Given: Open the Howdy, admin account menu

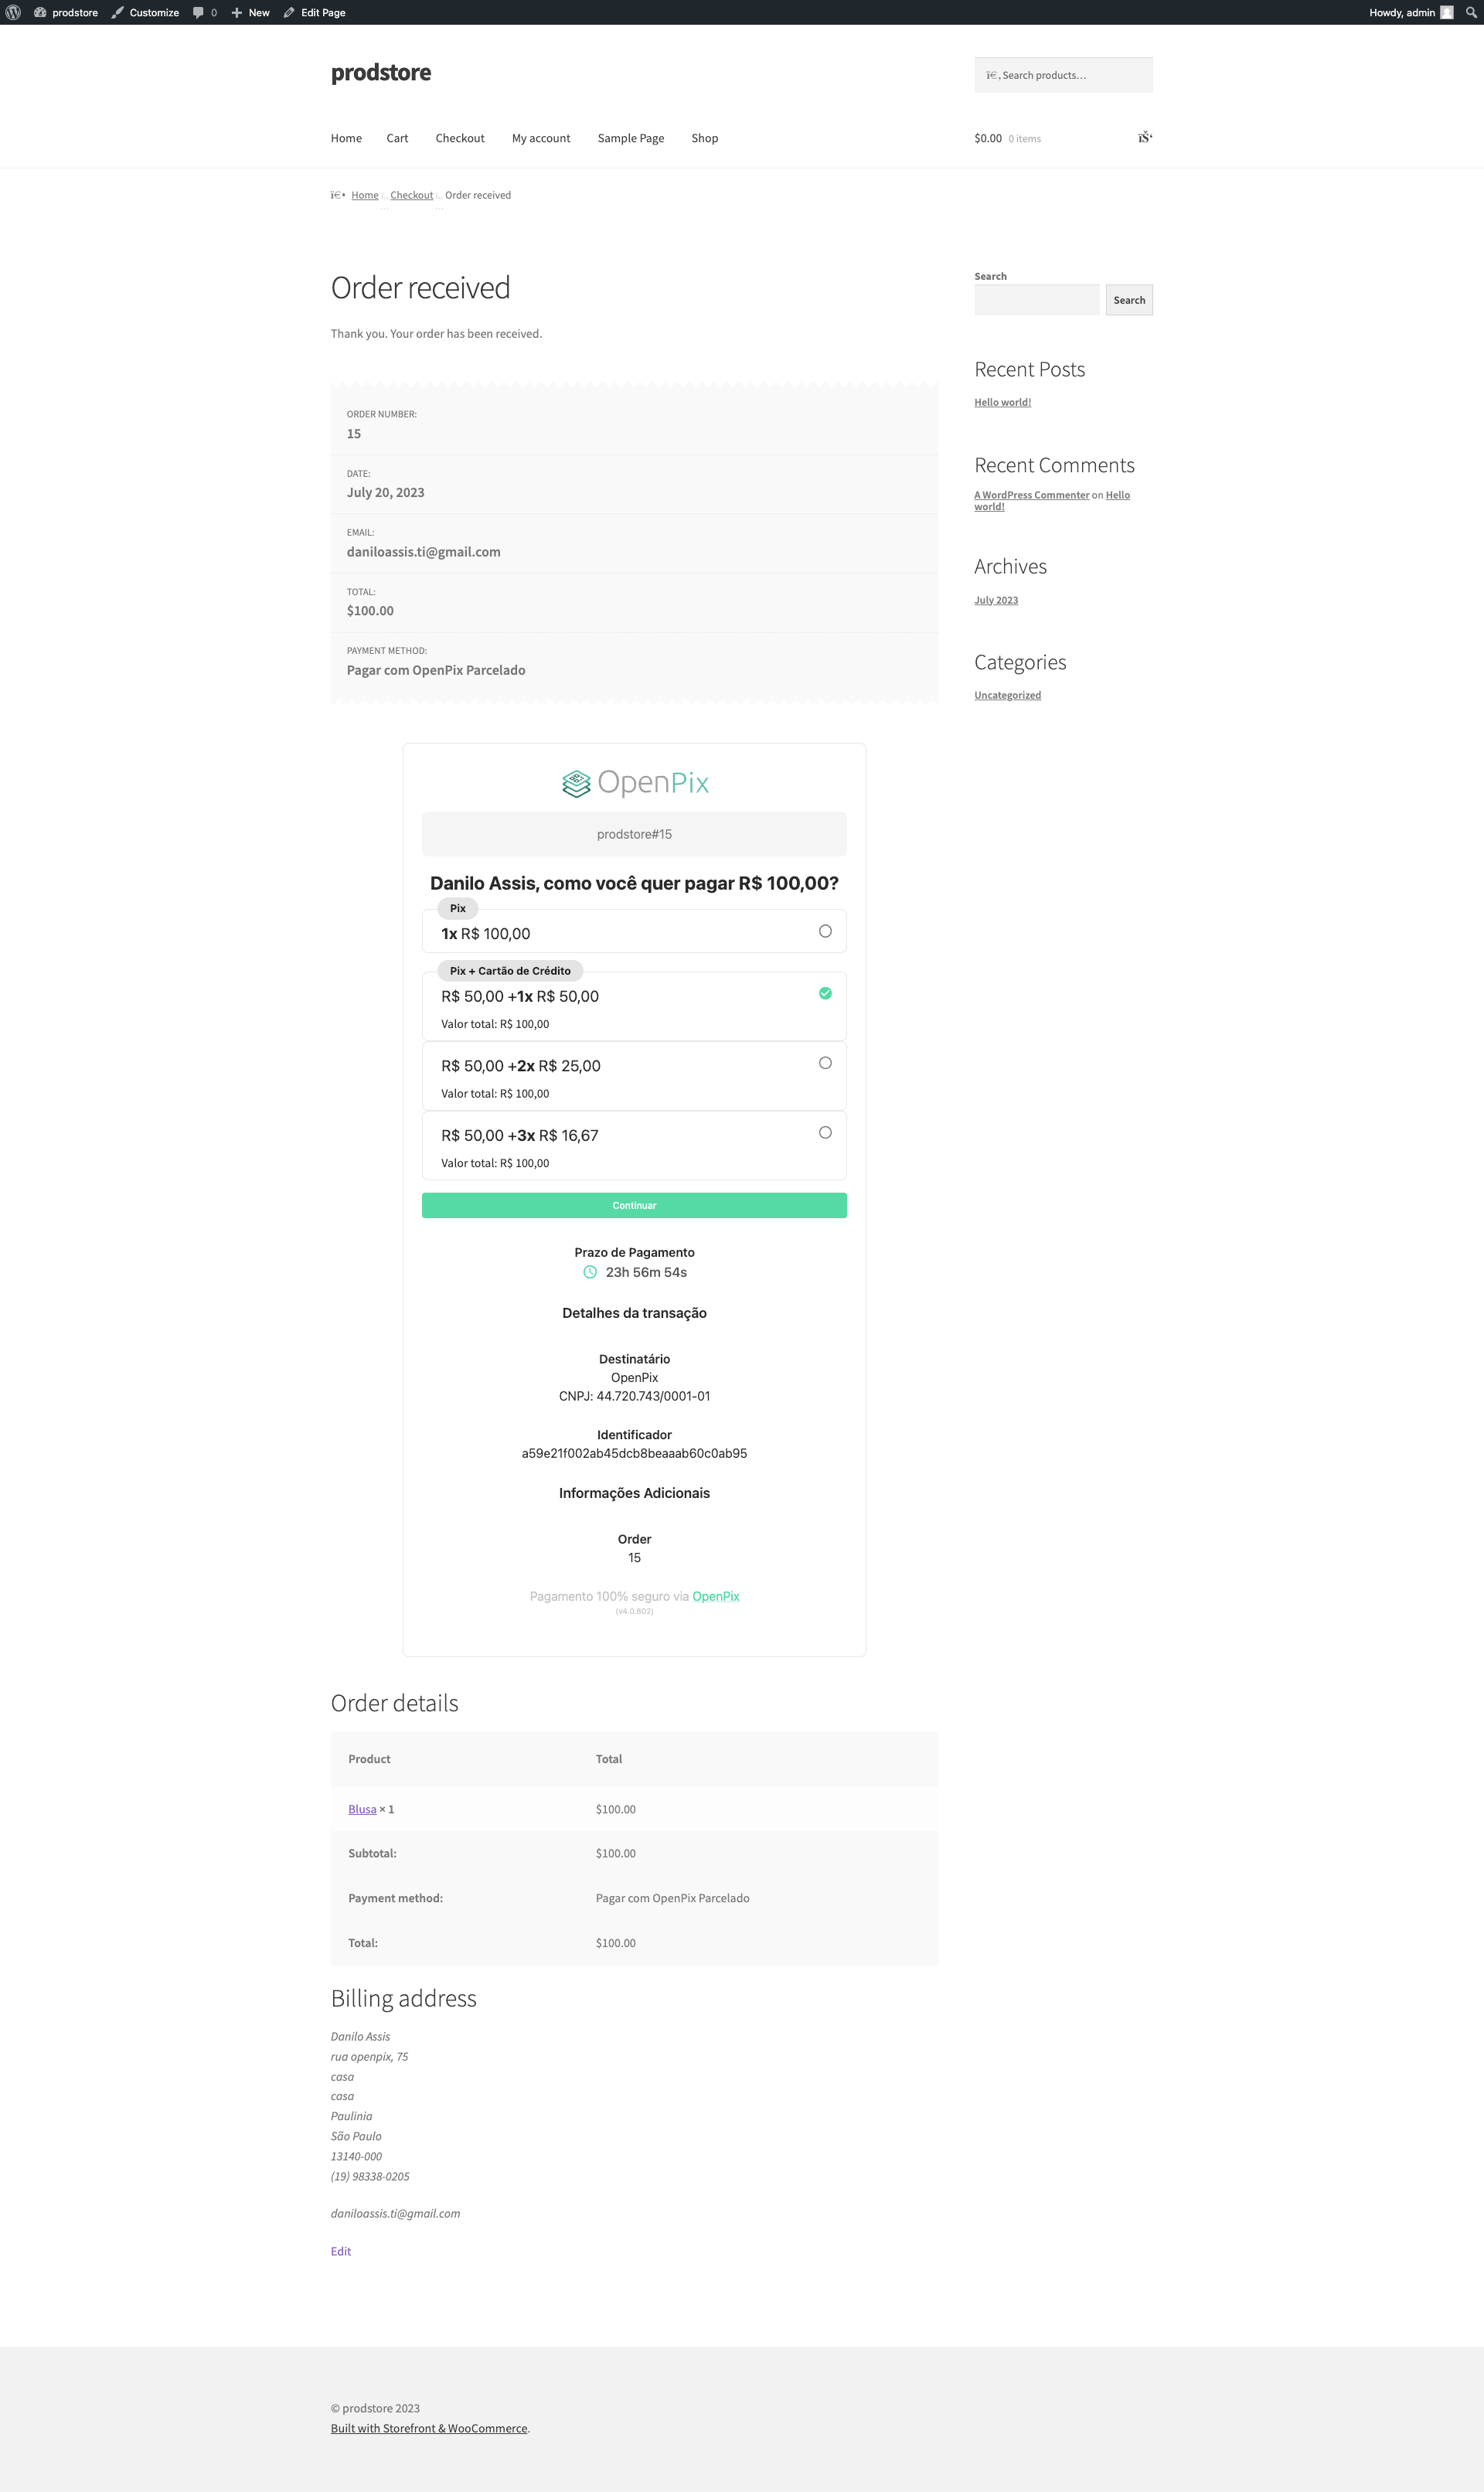Looking at the screenshot, I should click(1404, 12).
